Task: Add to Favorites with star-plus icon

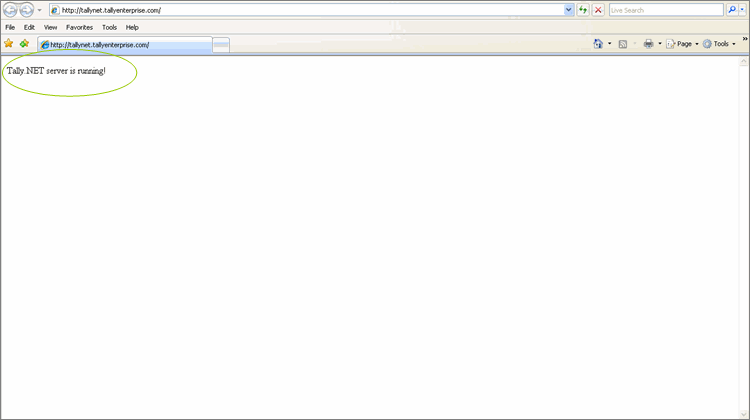Action: [x=24, y=44]
